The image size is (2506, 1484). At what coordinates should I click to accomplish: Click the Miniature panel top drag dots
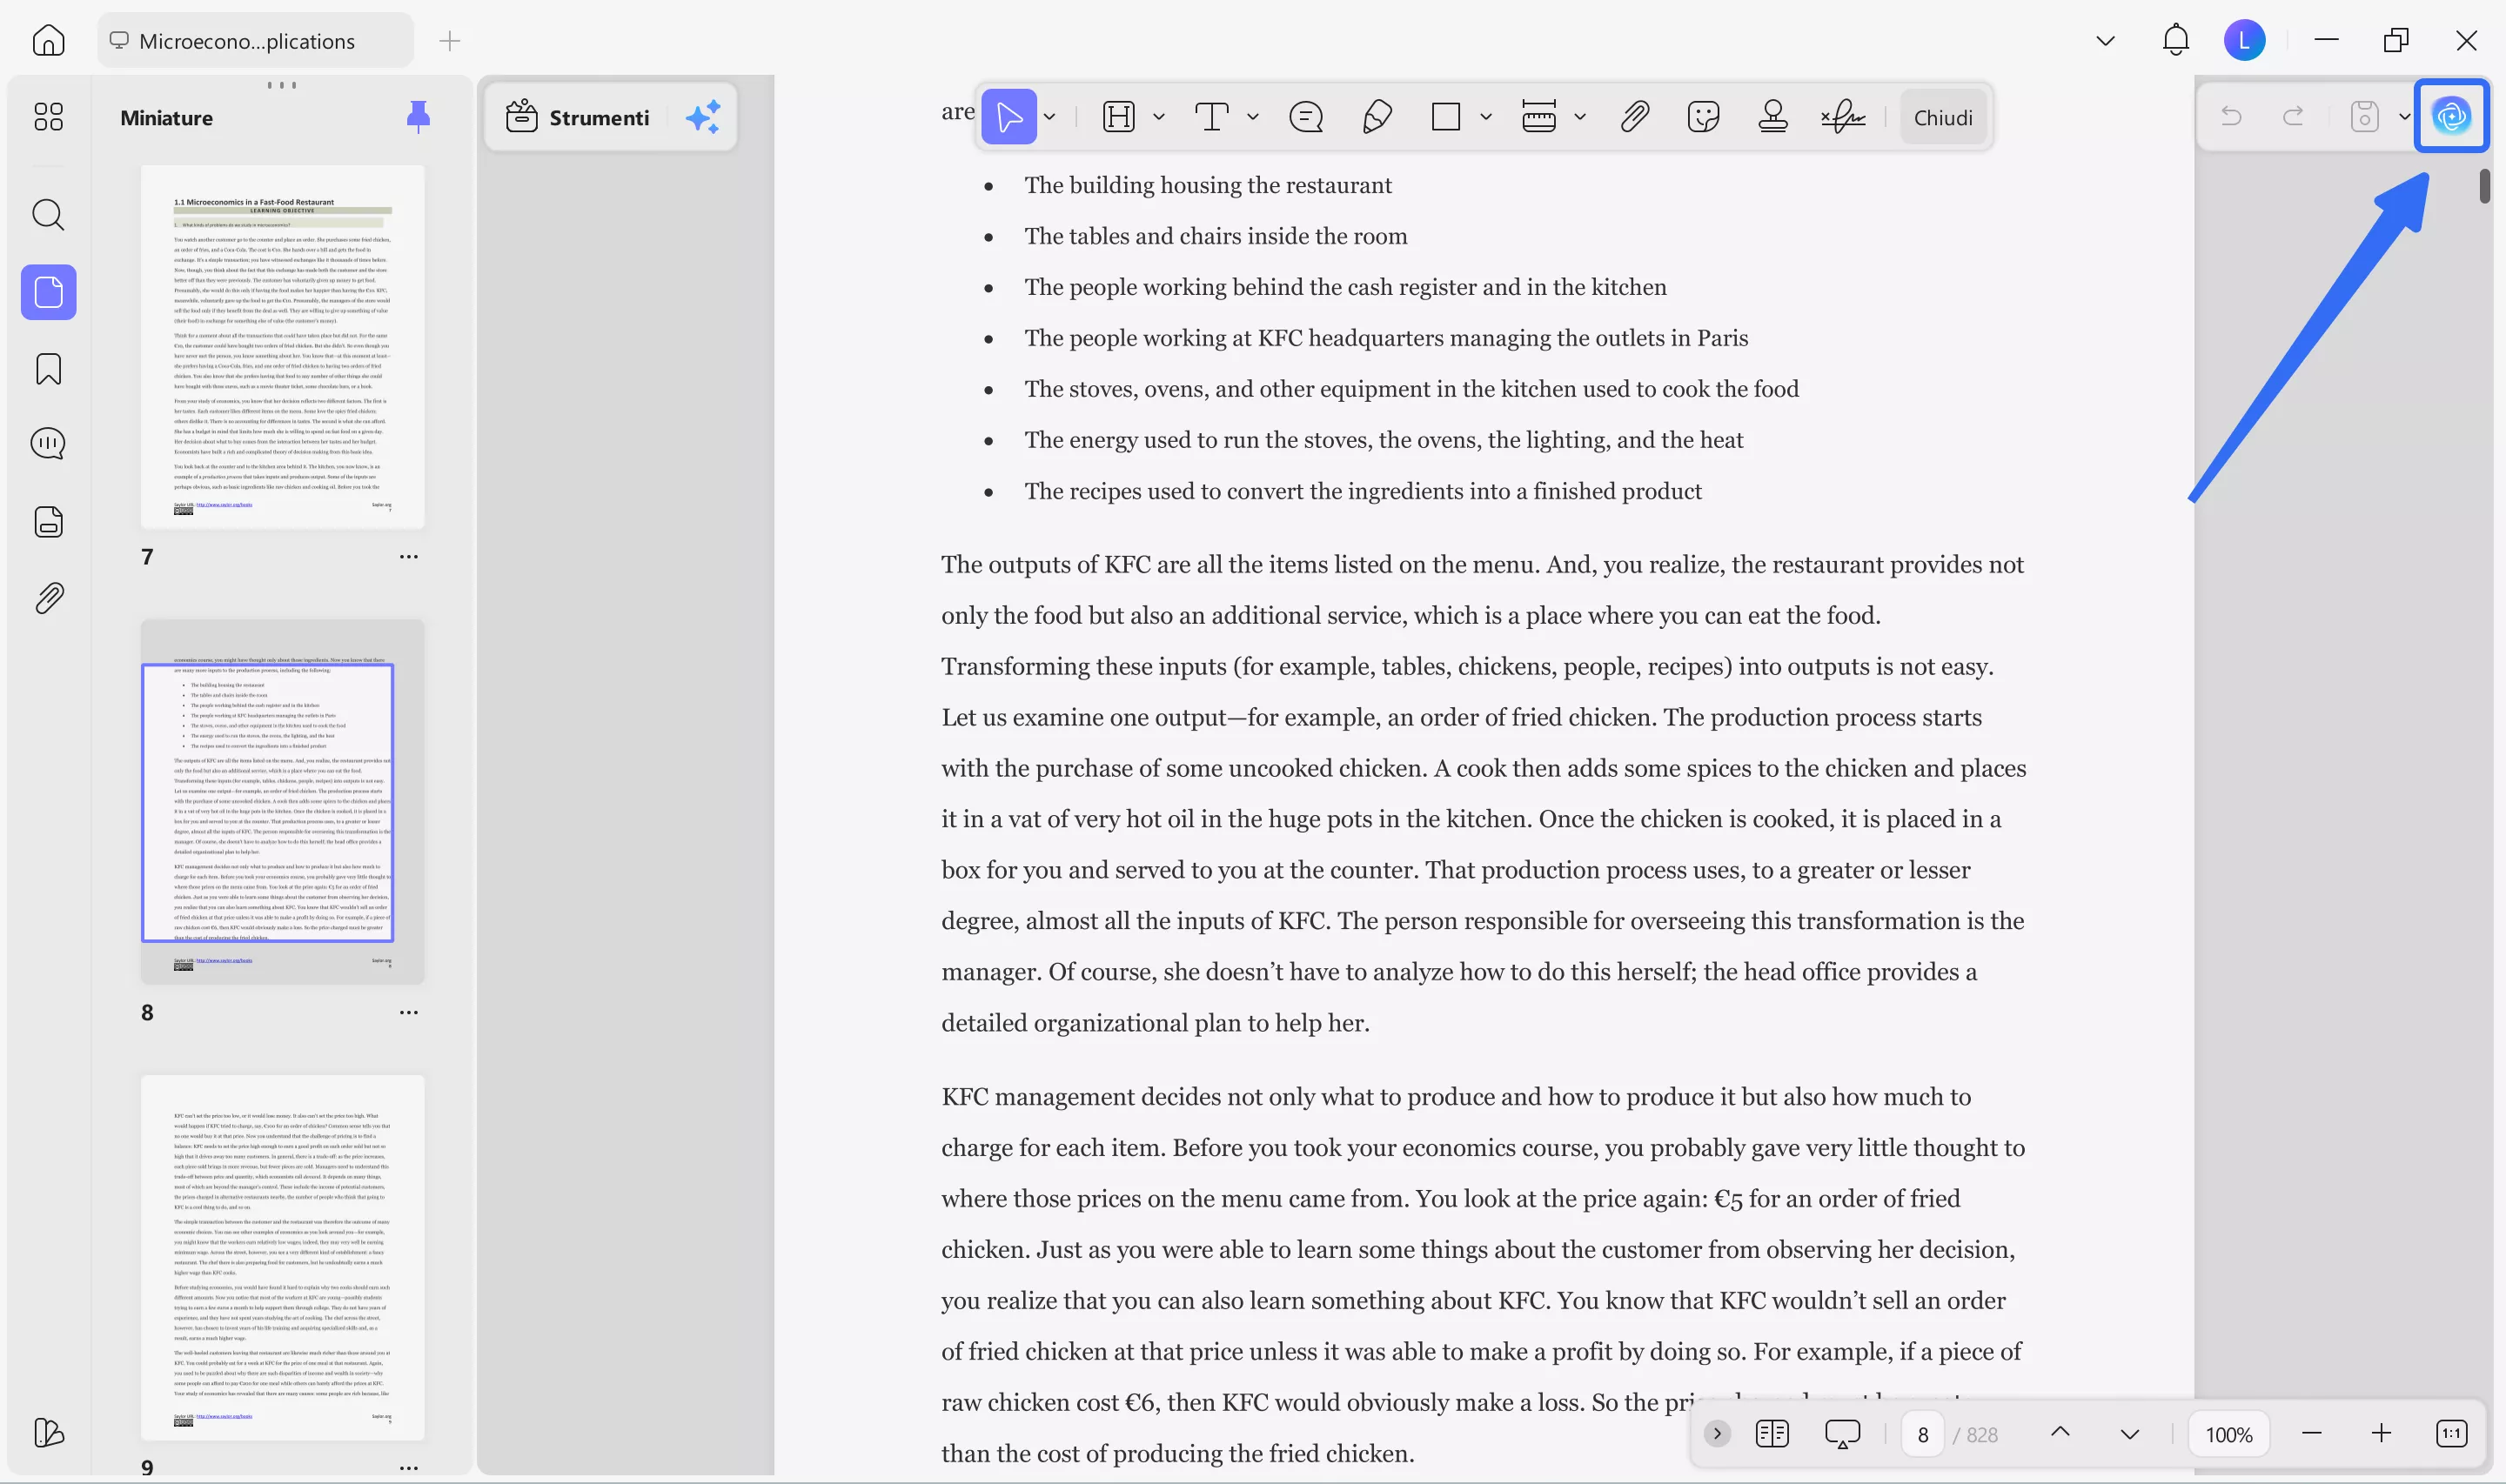[282, 85]
